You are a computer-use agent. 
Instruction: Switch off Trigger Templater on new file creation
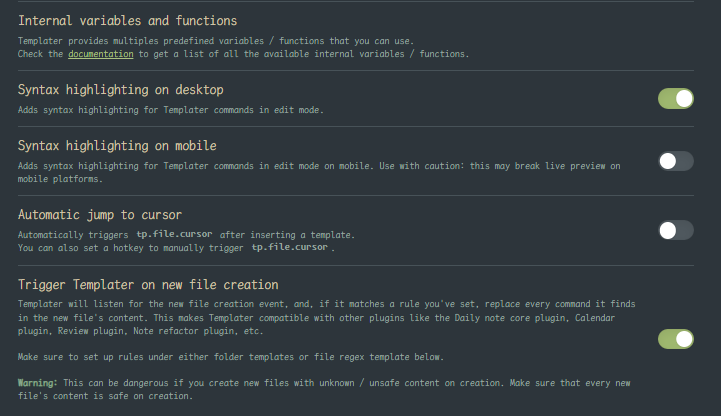pos(675,339)
